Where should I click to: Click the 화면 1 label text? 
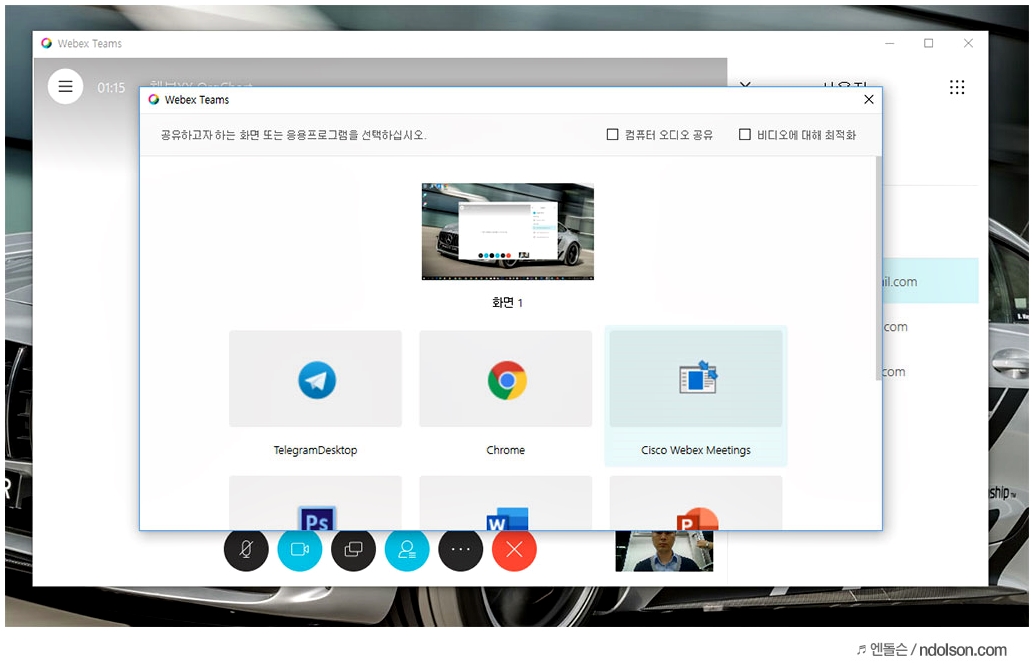[x=507, y=303]
